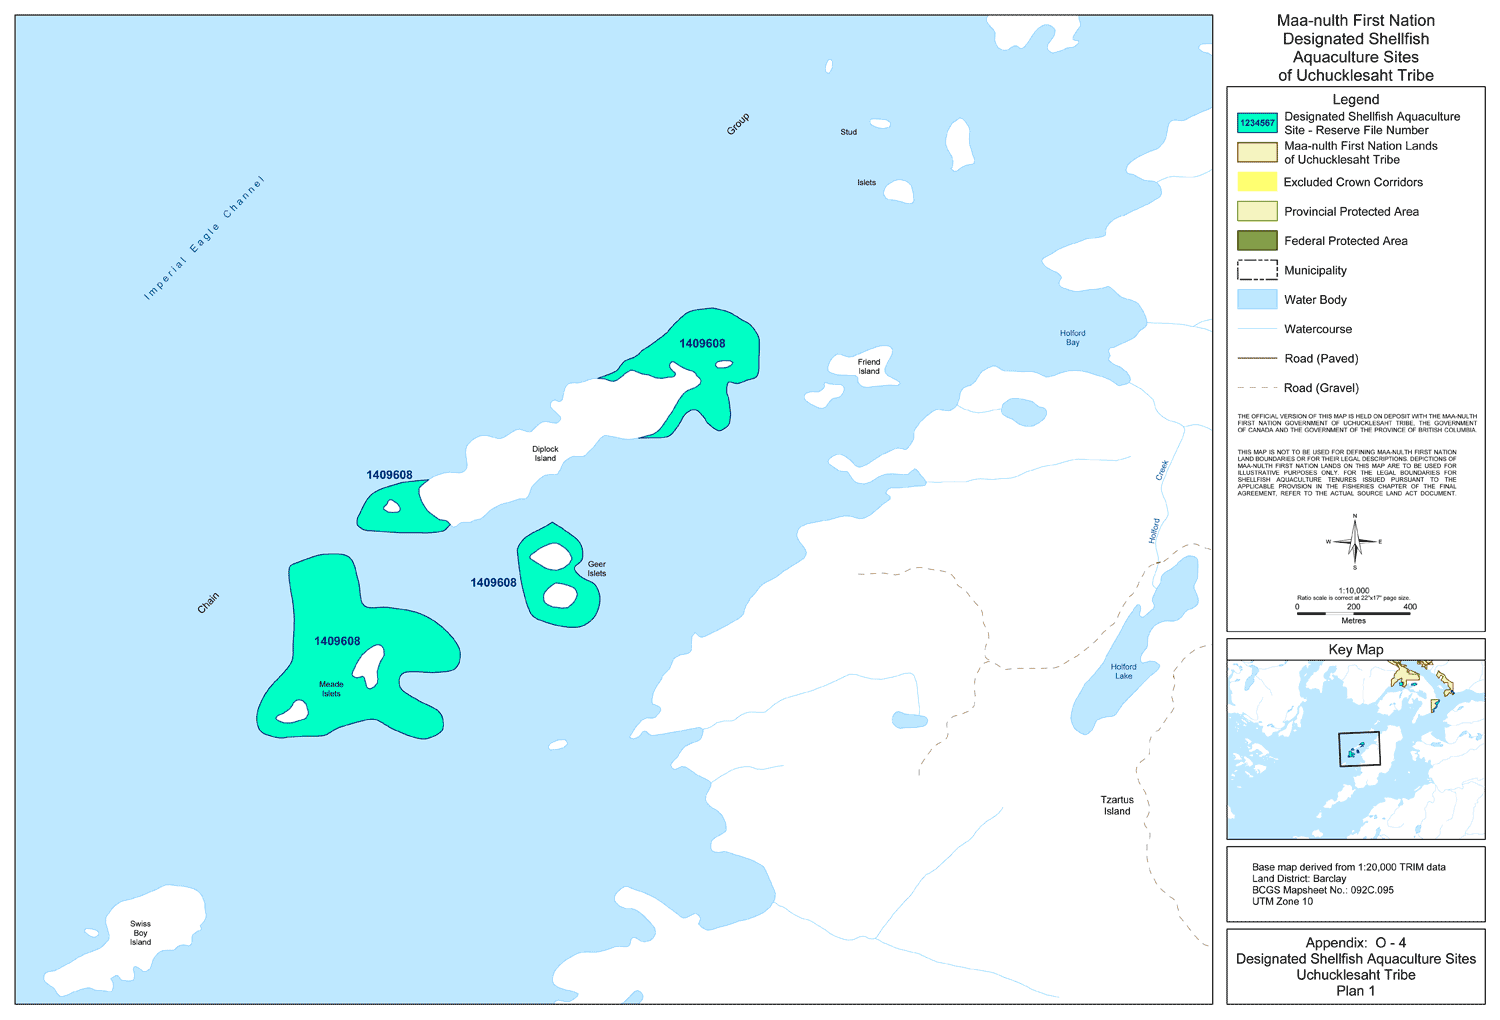Click the Municipality dashed box symbol
Viewport: 1500px width, 1020px height.
click(x=1257, y=270)
